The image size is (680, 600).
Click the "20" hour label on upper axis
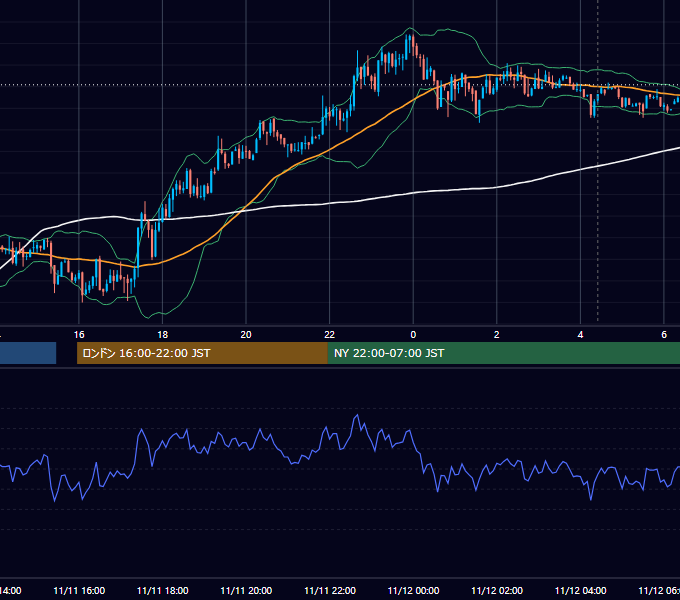(x=246, y=334)
